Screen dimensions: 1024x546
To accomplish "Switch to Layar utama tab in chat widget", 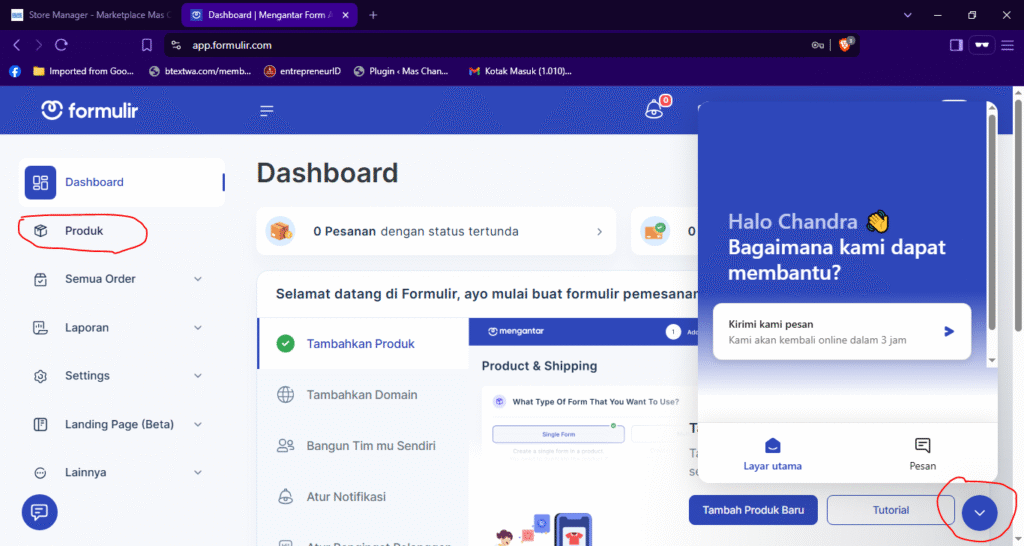I will pyautogui.click(x=773, y=453).
